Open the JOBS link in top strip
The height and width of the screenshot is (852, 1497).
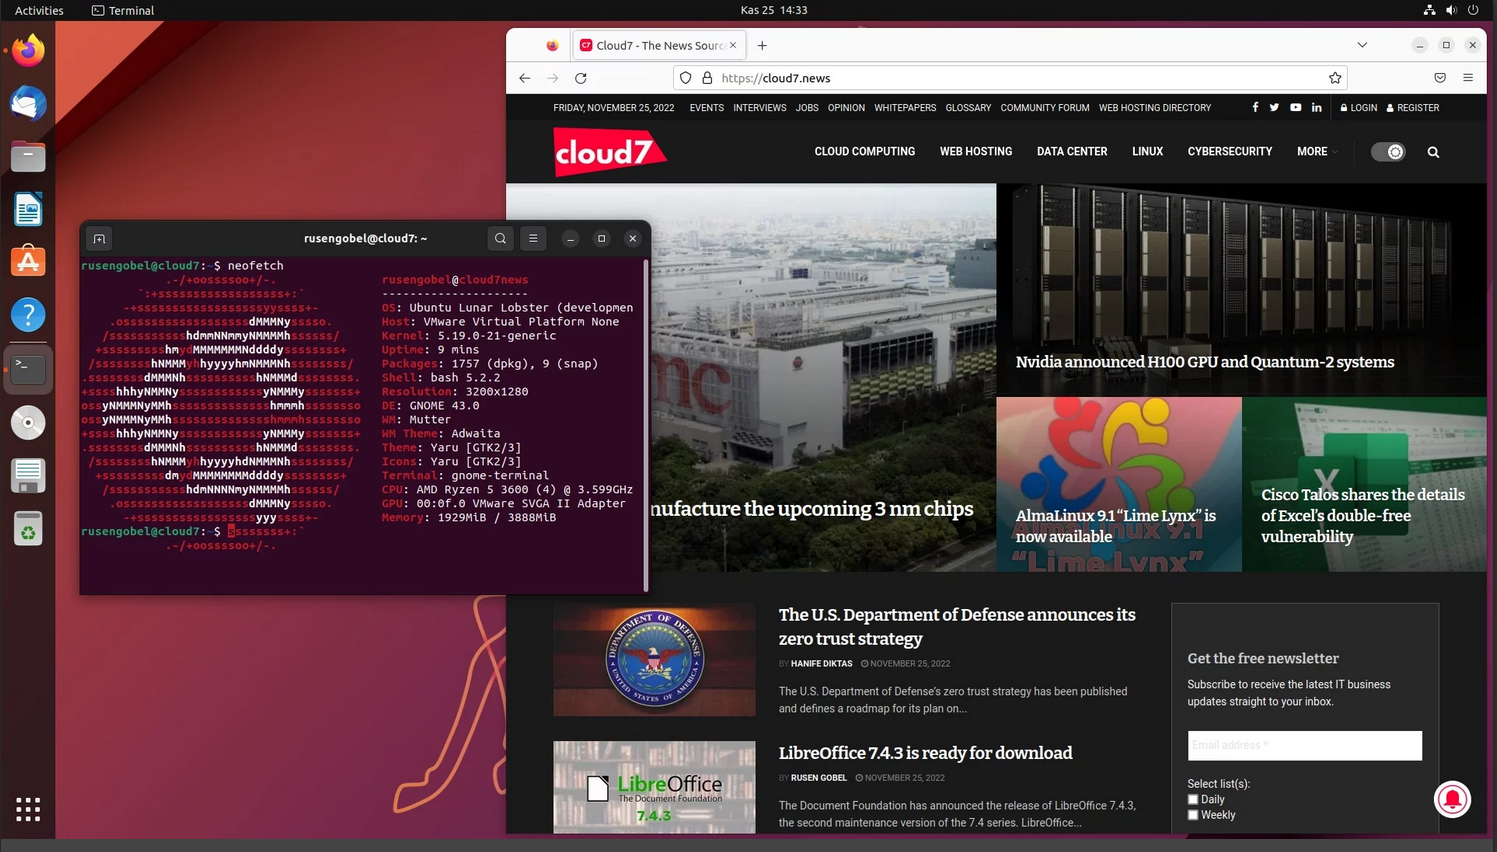[807, 108]
